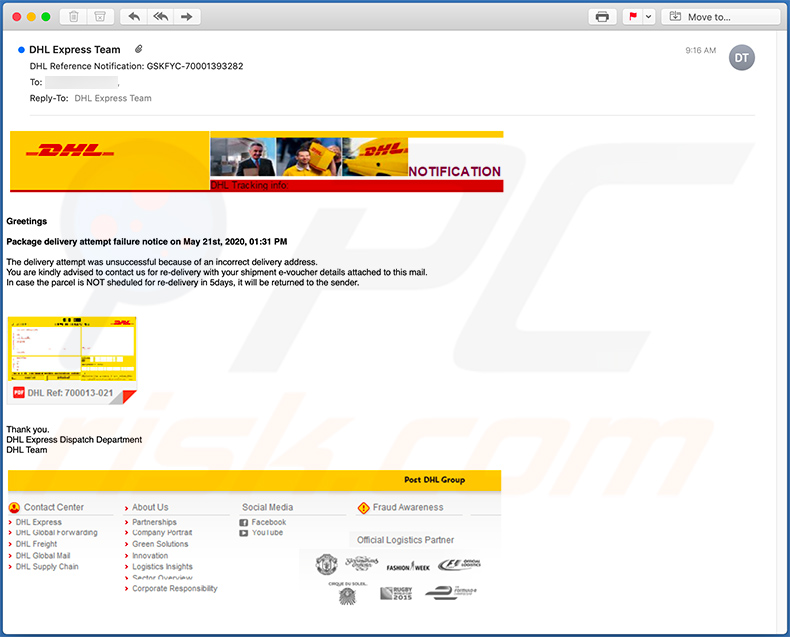
Task: Click the Fraud Awareness warning icon
Action: tap(363, 507)
